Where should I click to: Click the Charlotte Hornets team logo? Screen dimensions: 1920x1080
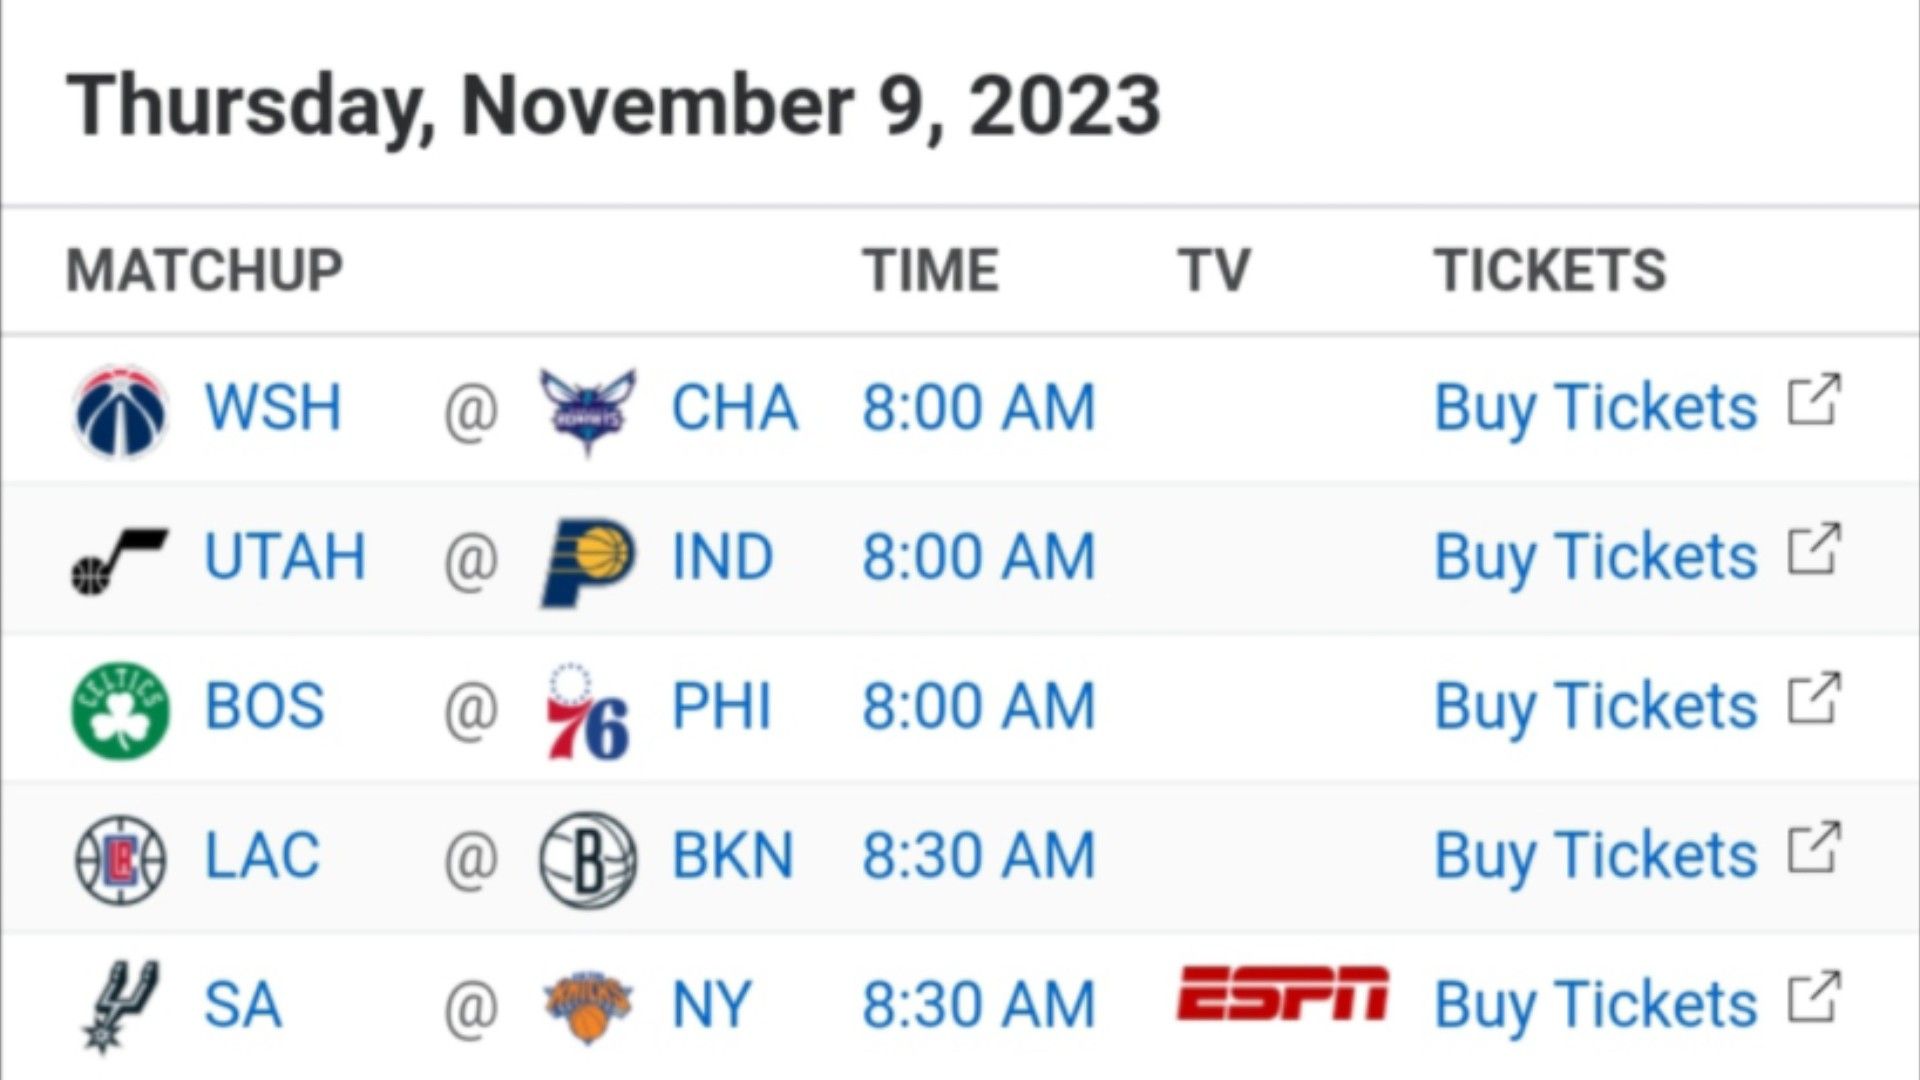[x=587, y=410]
